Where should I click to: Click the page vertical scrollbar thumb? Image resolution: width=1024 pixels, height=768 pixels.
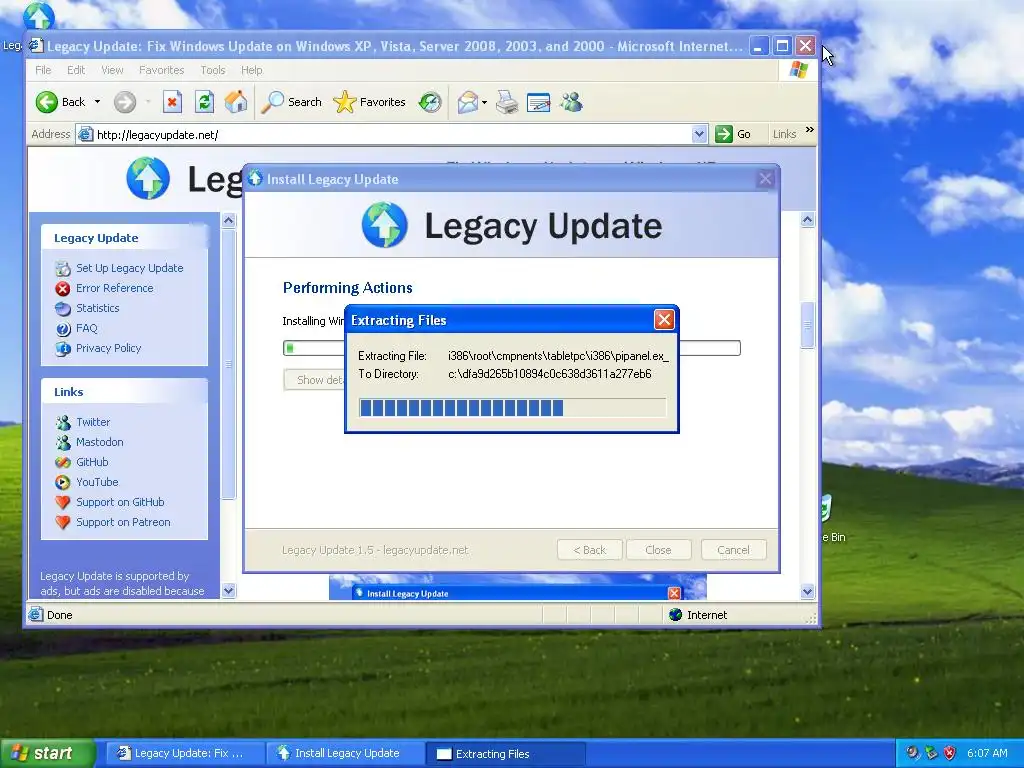pos(808,325)
